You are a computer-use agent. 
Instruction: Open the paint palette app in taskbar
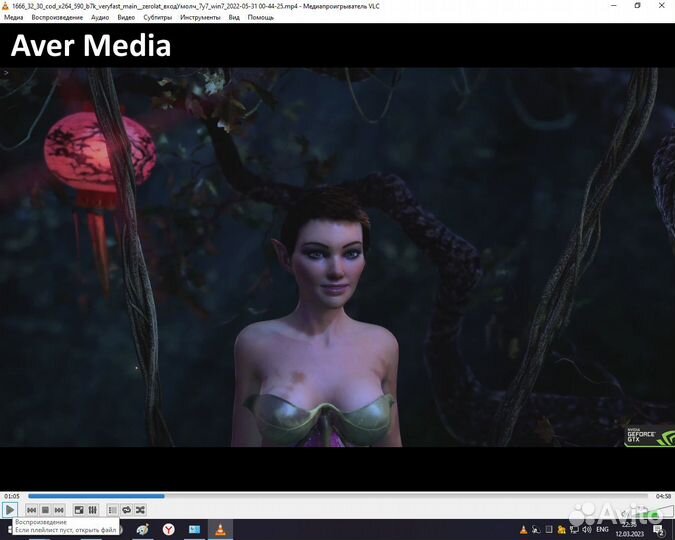point(142,529)
